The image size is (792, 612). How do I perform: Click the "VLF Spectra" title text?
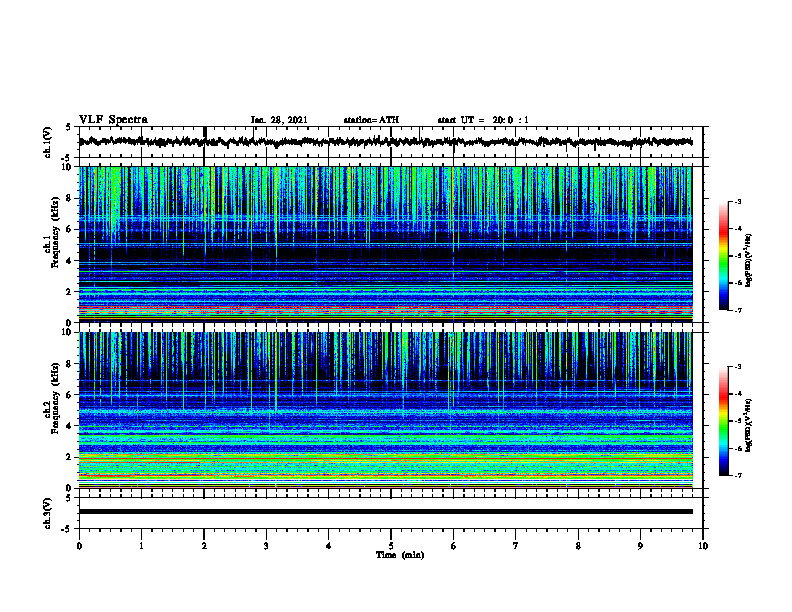[x=113, y=120]
